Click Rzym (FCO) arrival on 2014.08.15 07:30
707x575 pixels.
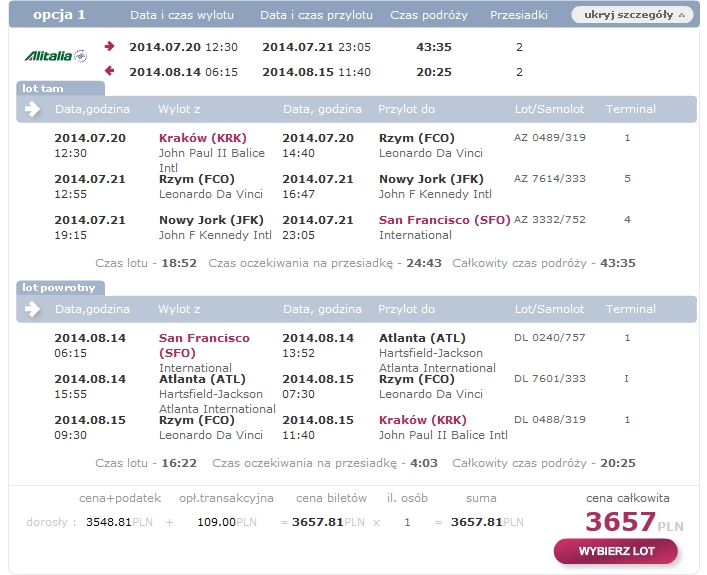click(417, 379)
